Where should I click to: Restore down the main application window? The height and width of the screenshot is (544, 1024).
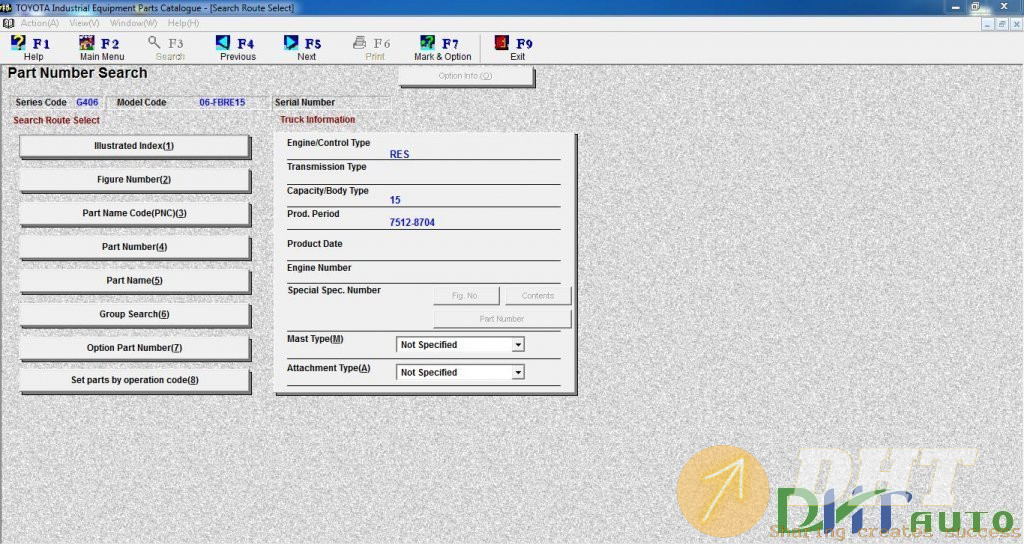(x=976, y=7)
